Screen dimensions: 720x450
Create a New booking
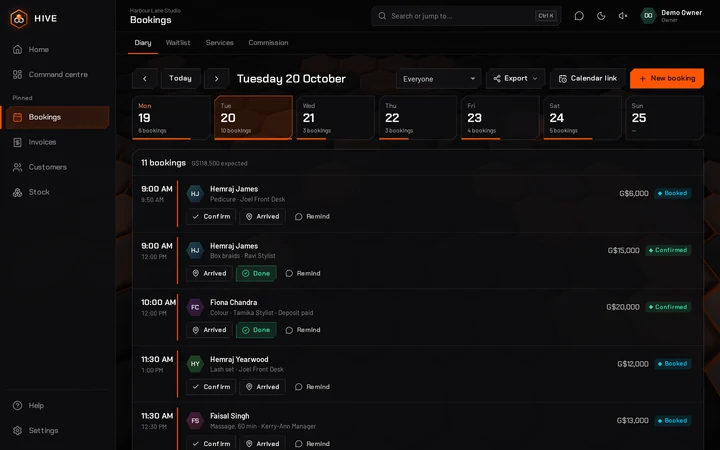[x=667, y=79]
